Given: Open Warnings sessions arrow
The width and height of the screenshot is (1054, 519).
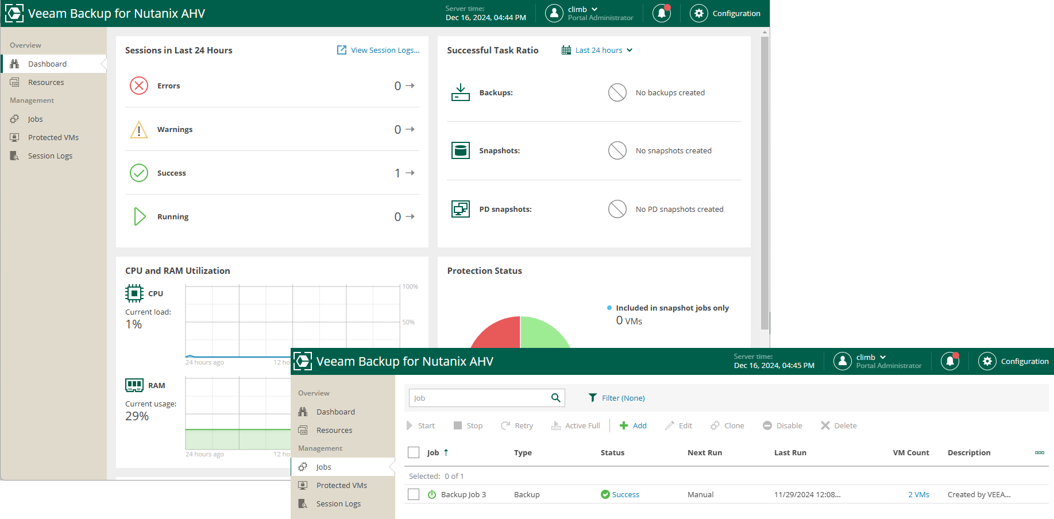Looking at the screenshot, I should tap(409, 129).
